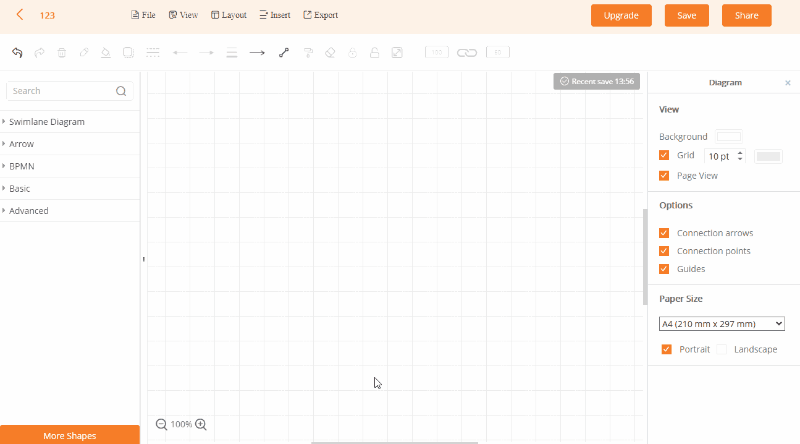Viewport: 800px width, 444px height.
Task: Click the Redo arrow icon
Action: (x=39, y=53)
